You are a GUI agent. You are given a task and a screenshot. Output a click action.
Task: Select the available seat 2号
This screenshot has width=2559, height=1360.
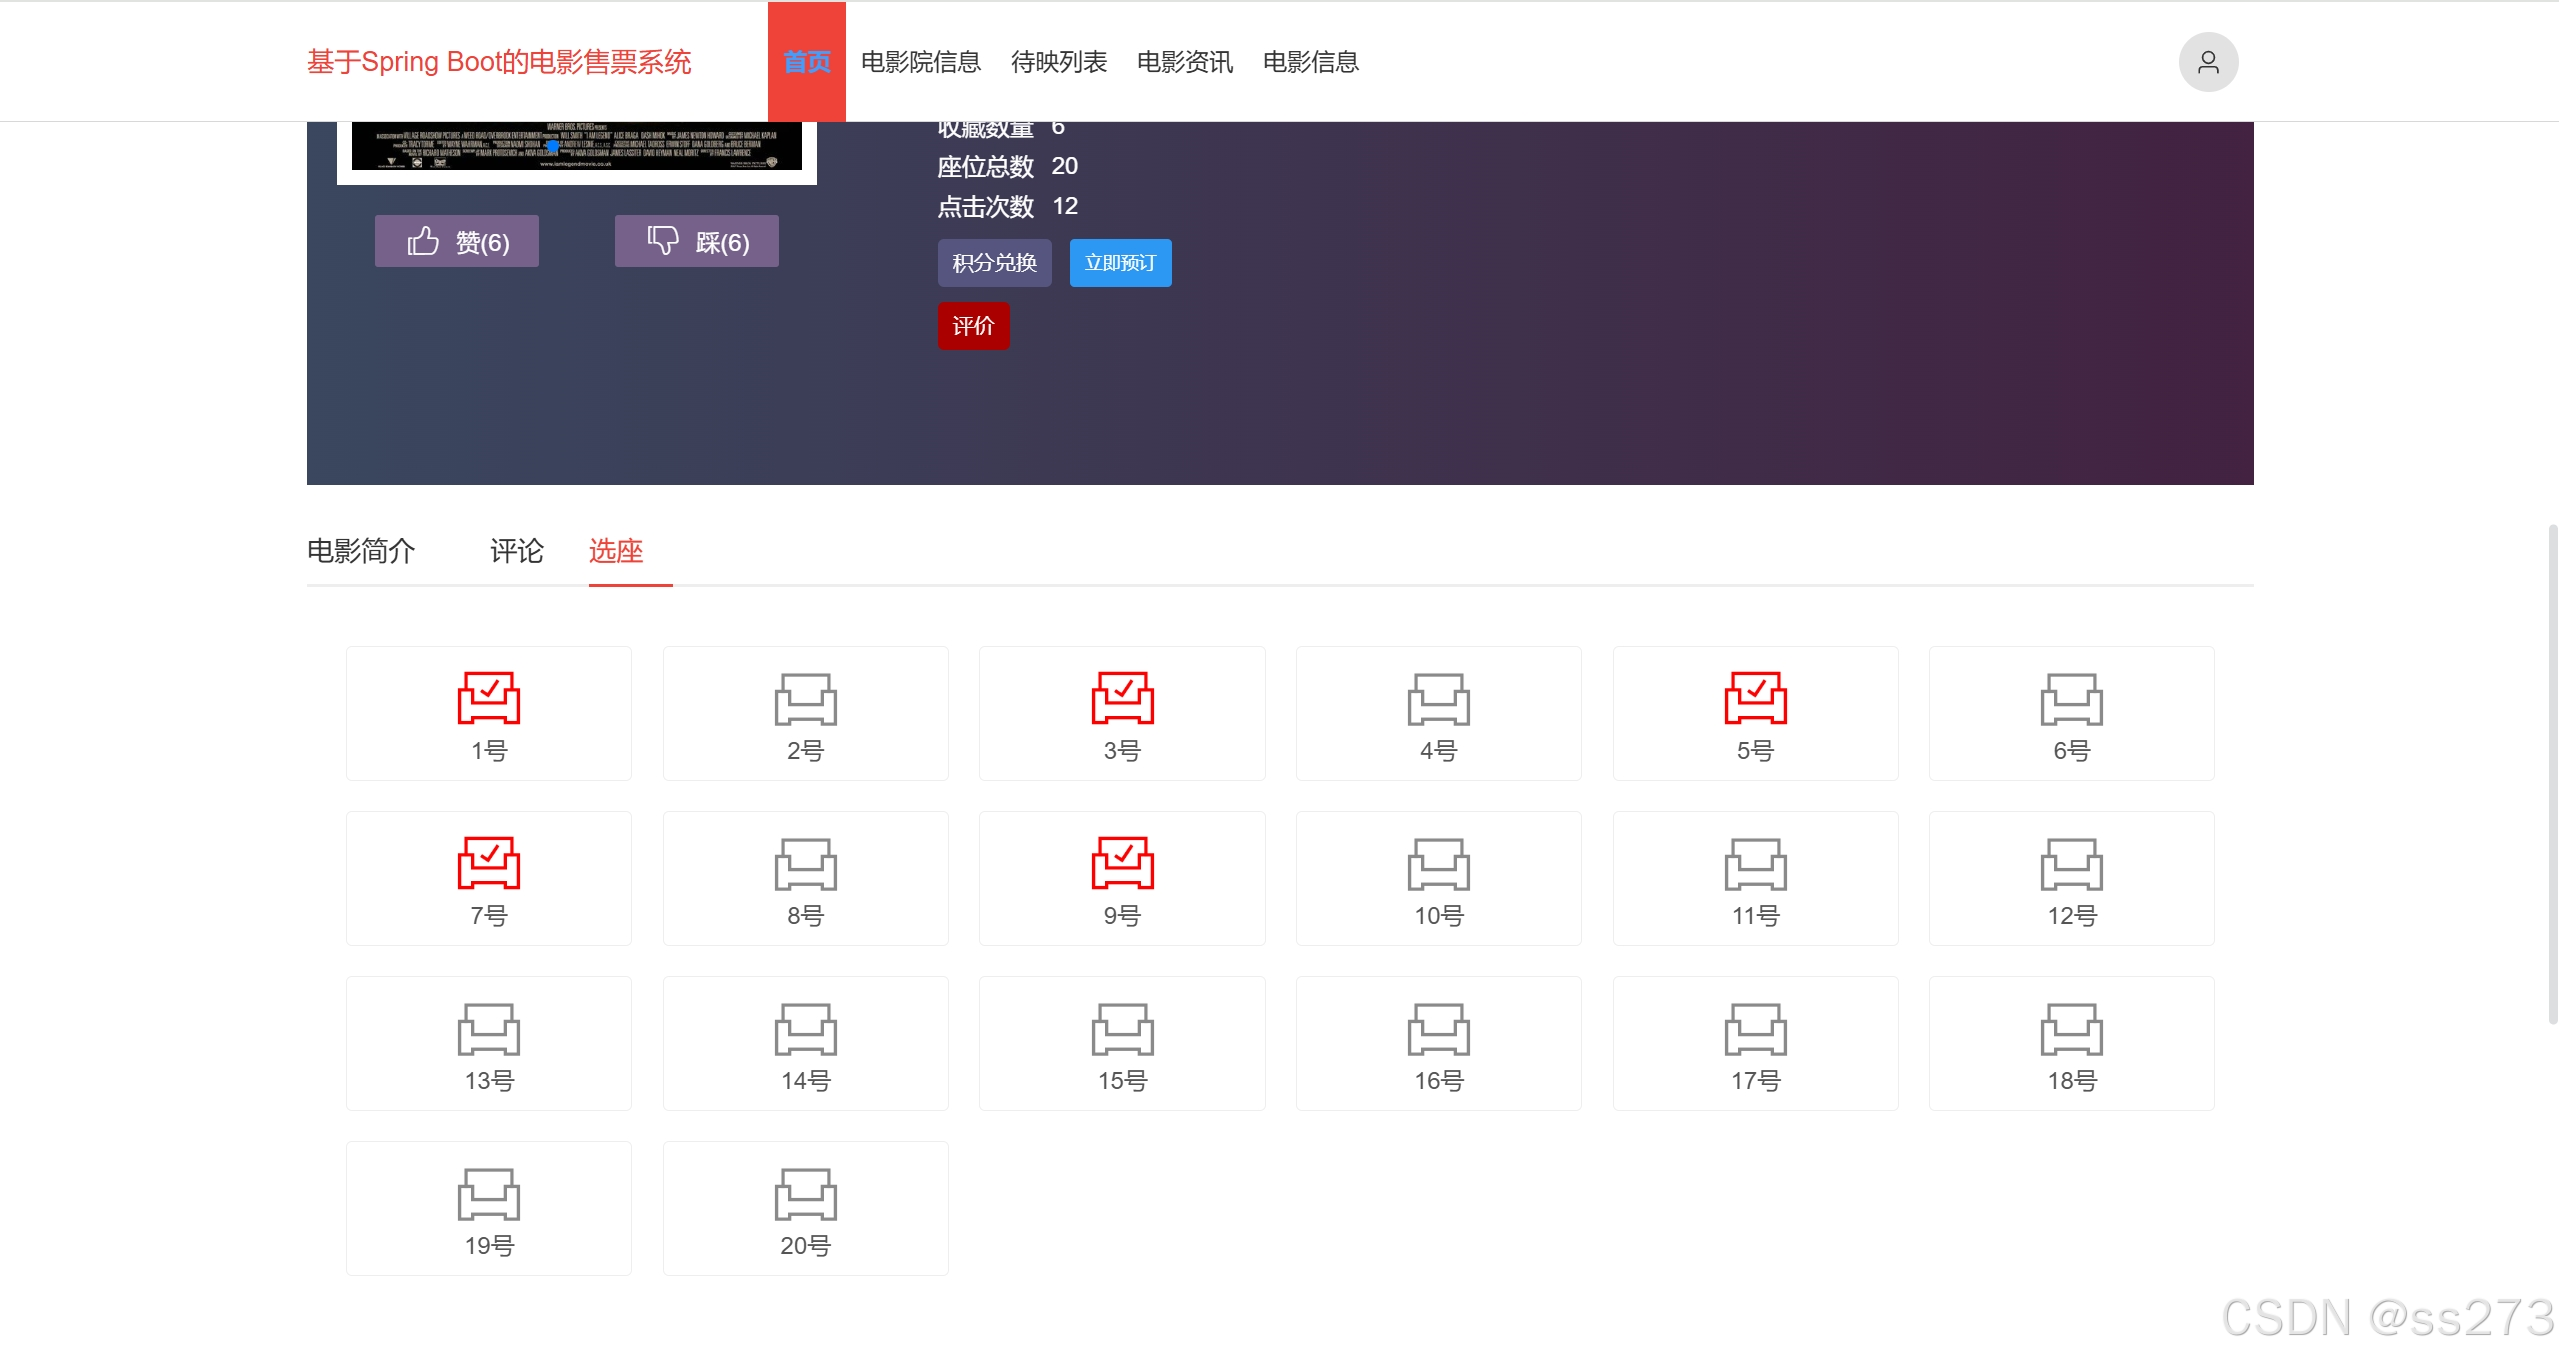coord(805,701)
